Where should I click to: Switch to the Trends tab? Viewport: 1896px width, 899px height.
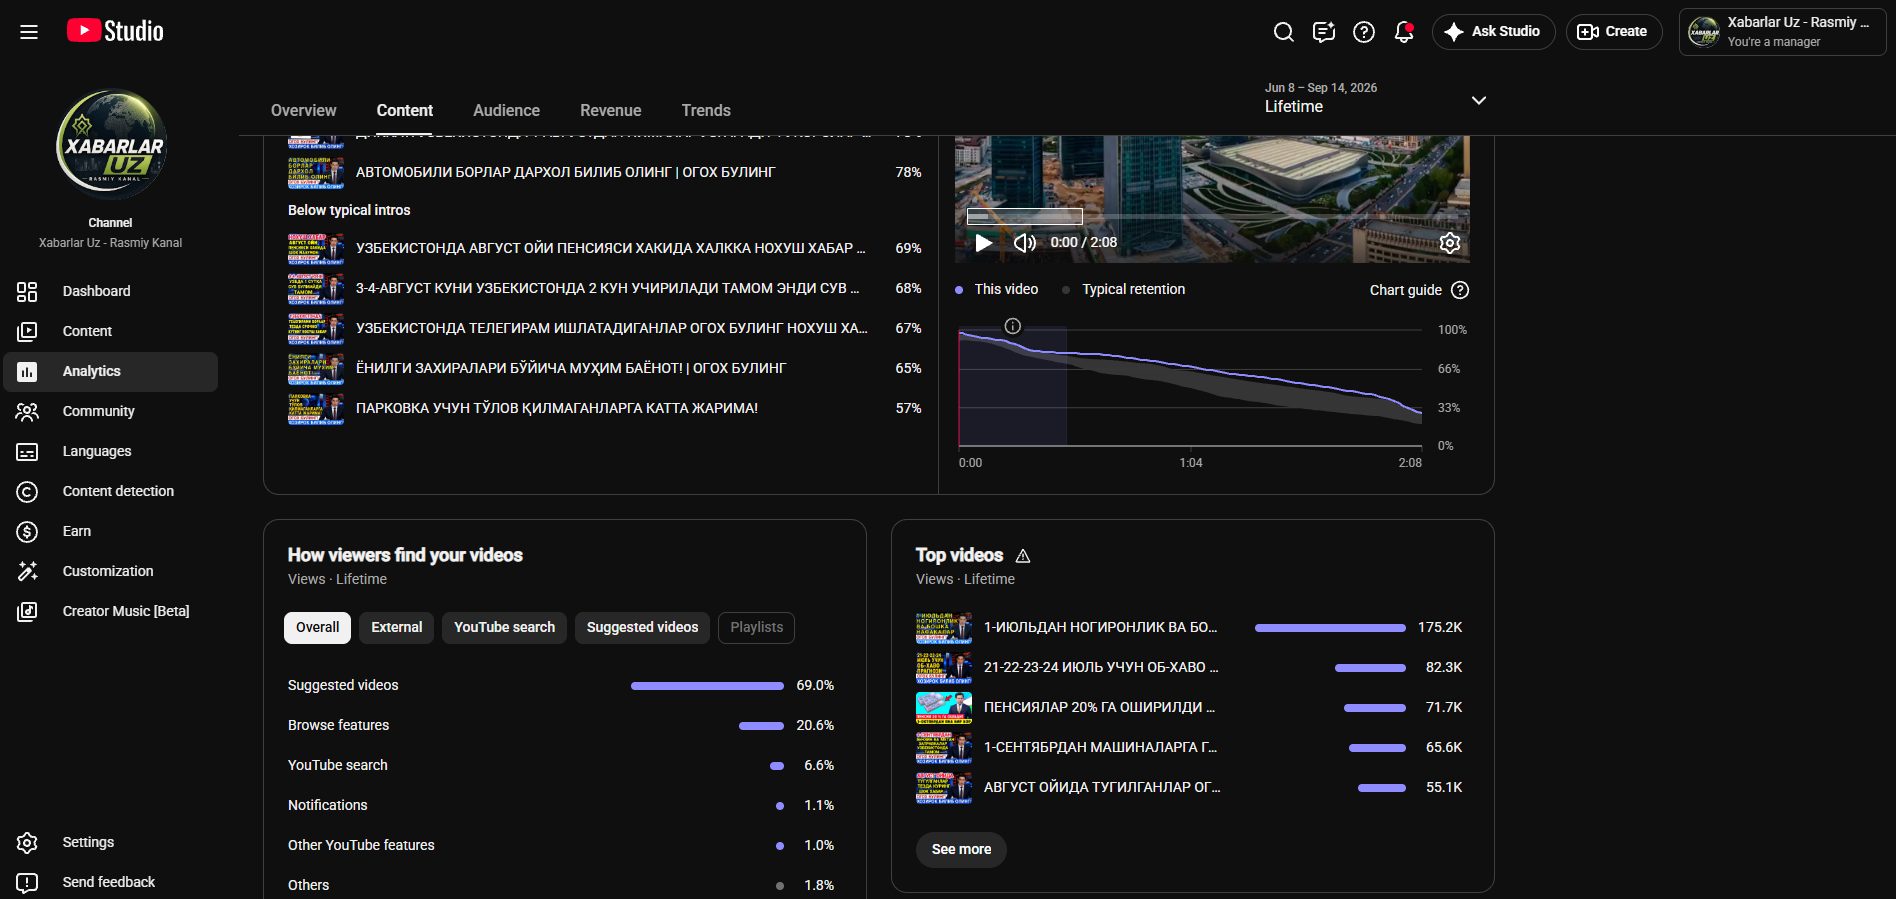pyautogui.click(x=706, y=110)
